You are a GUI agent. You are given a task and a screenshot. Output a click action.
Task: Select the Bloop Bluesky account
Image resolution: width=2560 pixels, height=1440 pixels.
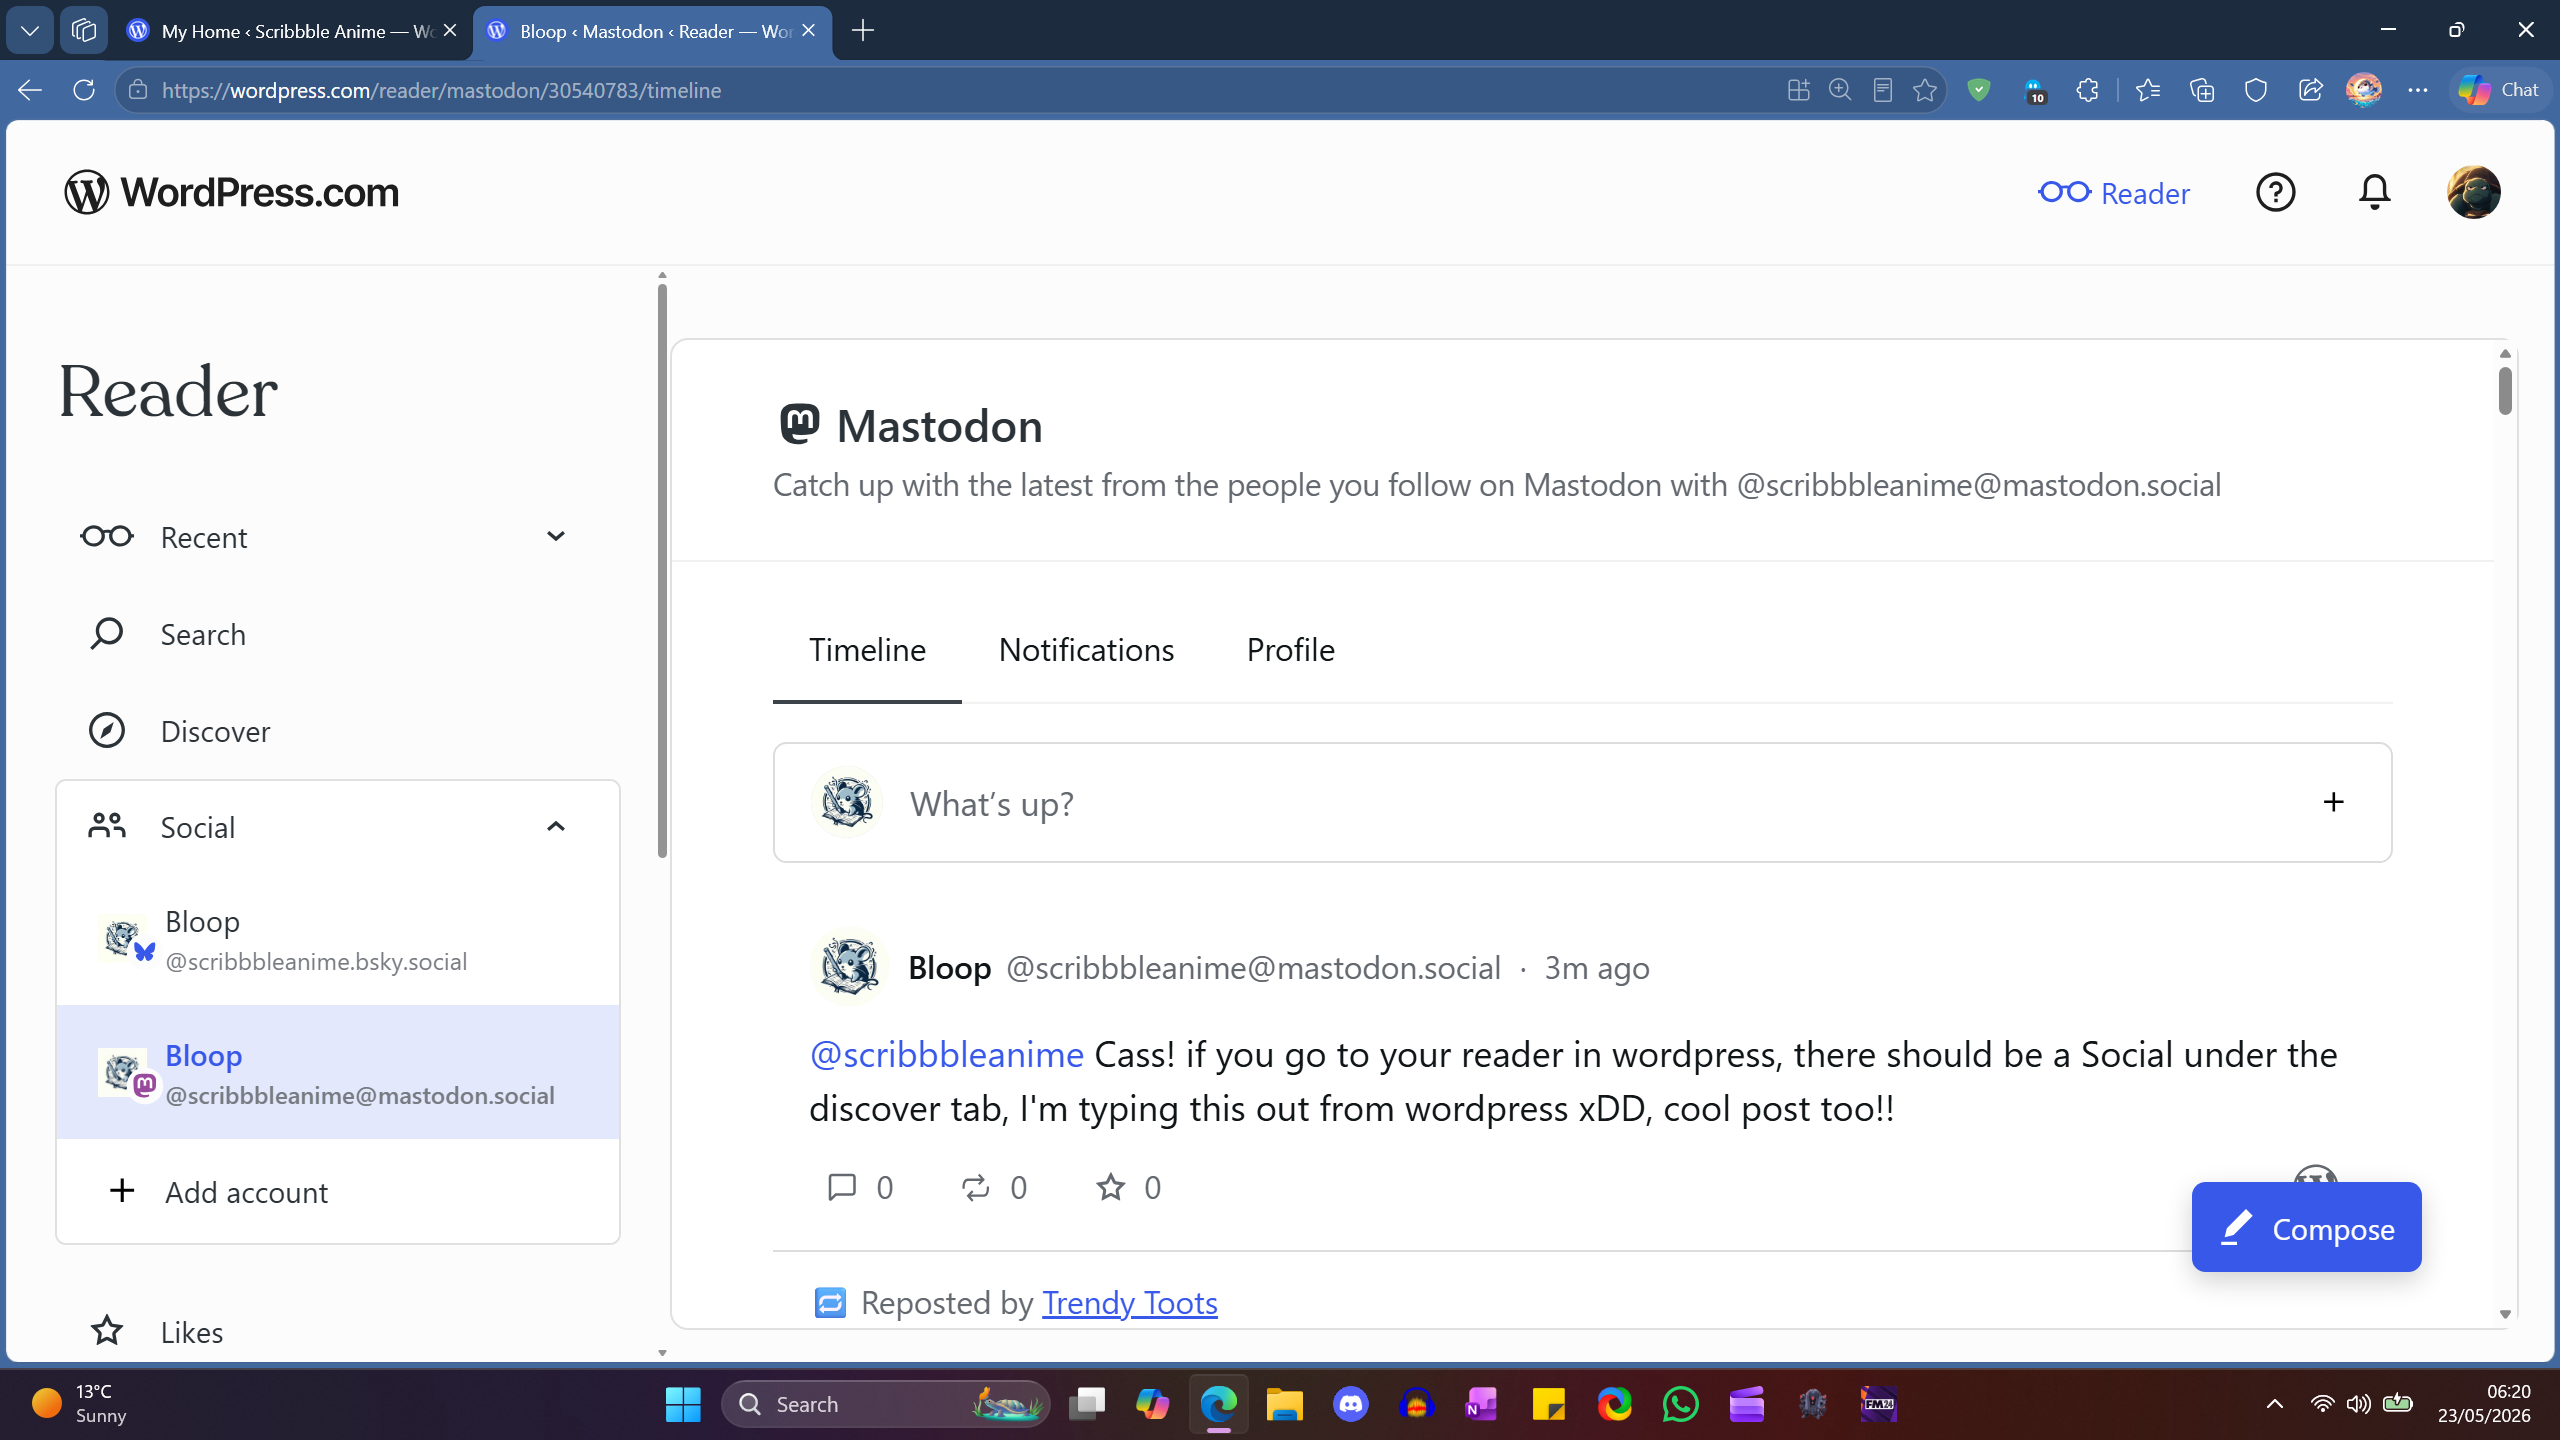pyautogui.click(x=338, y=940)
